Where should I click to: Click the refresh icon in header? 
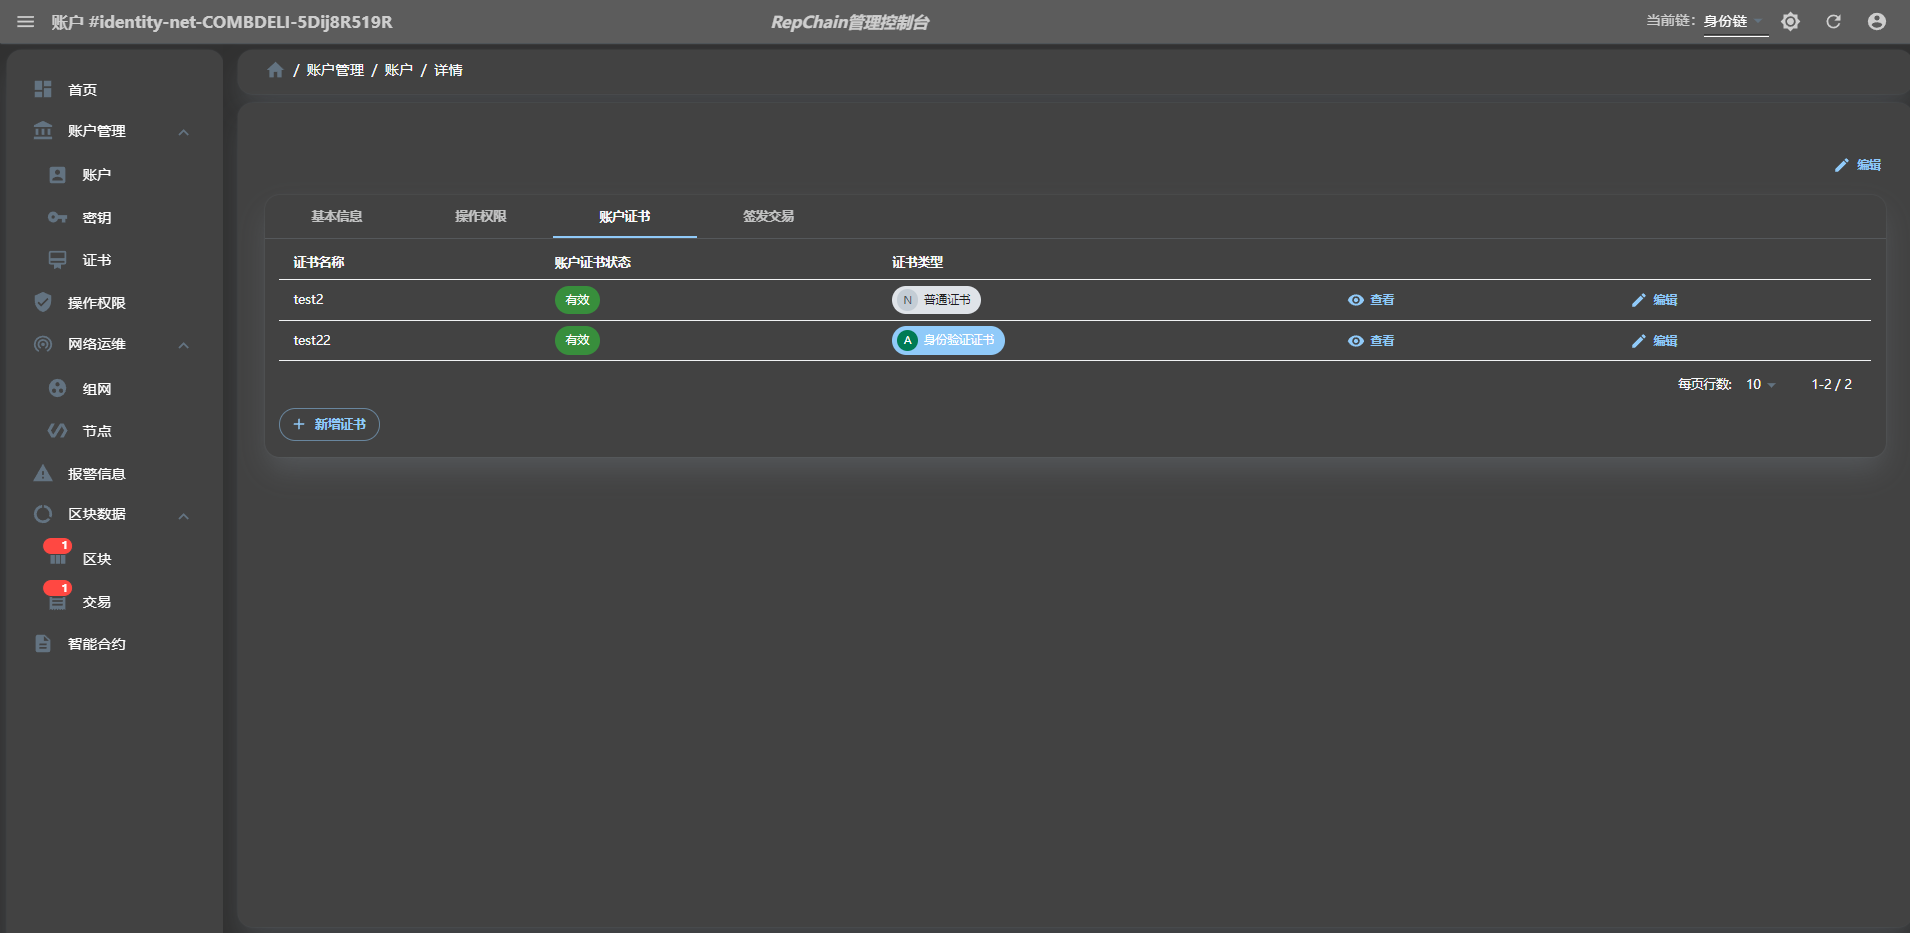(1833, 22)
